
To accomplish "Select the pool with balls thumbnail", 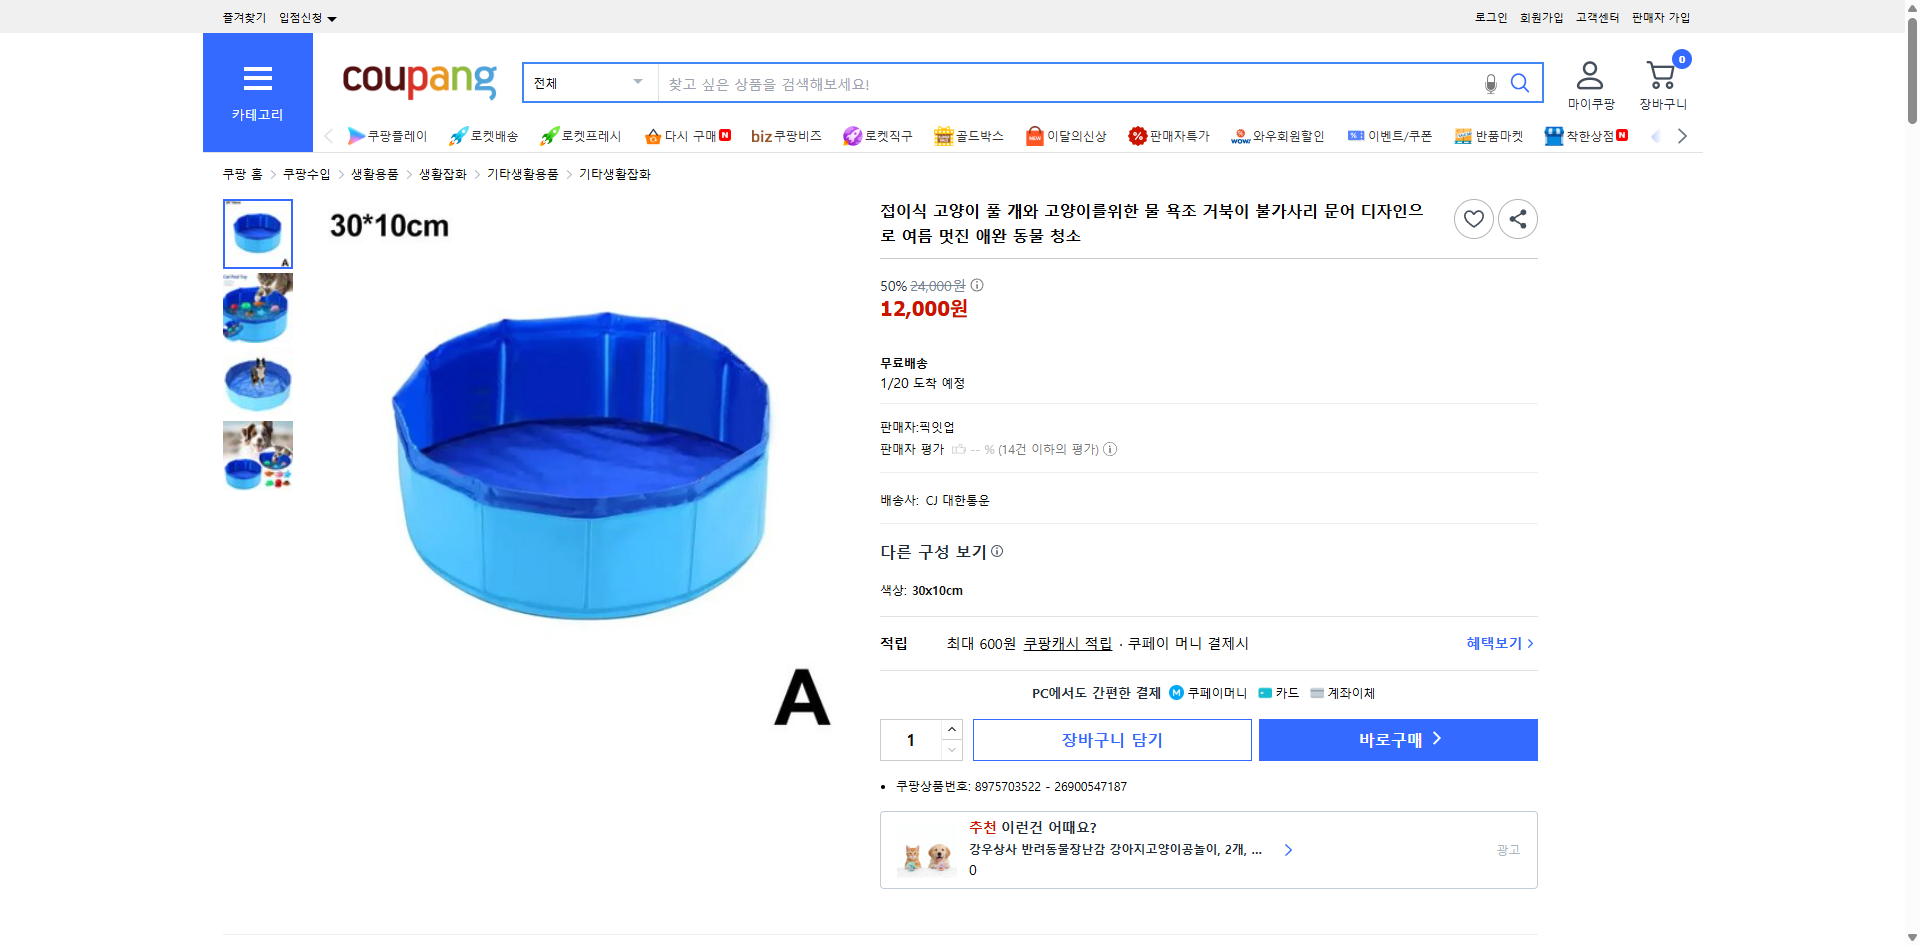I will tap(257, 308).
